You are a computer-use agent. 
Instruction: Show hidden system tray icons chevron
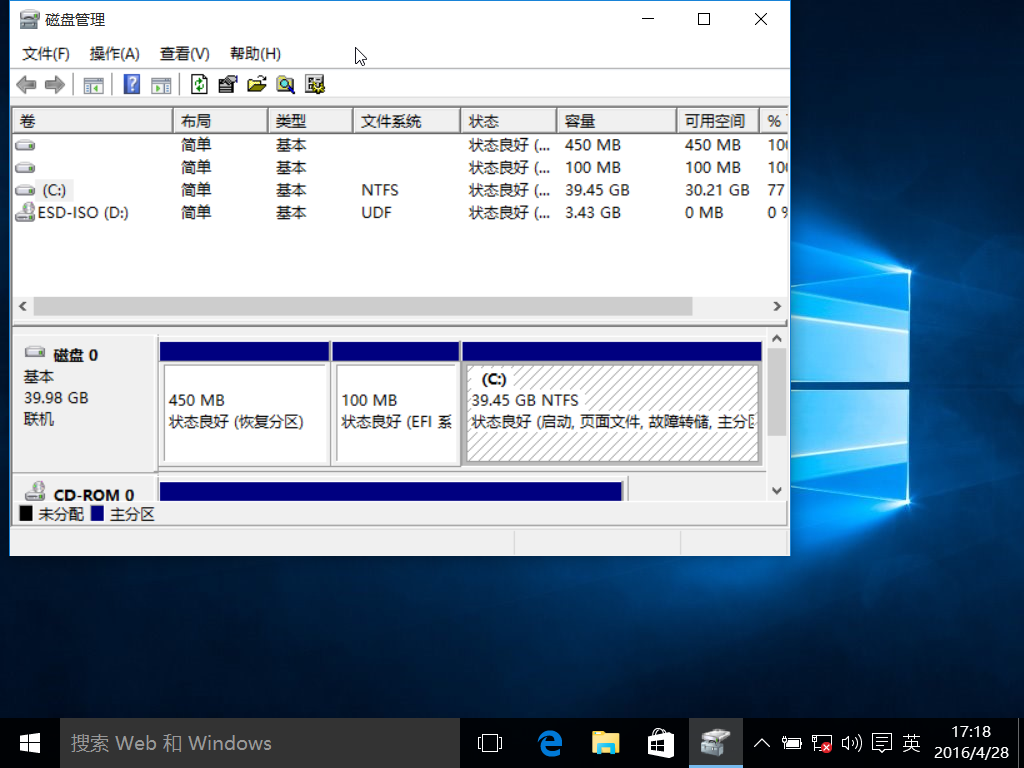(x=762, y=743)
